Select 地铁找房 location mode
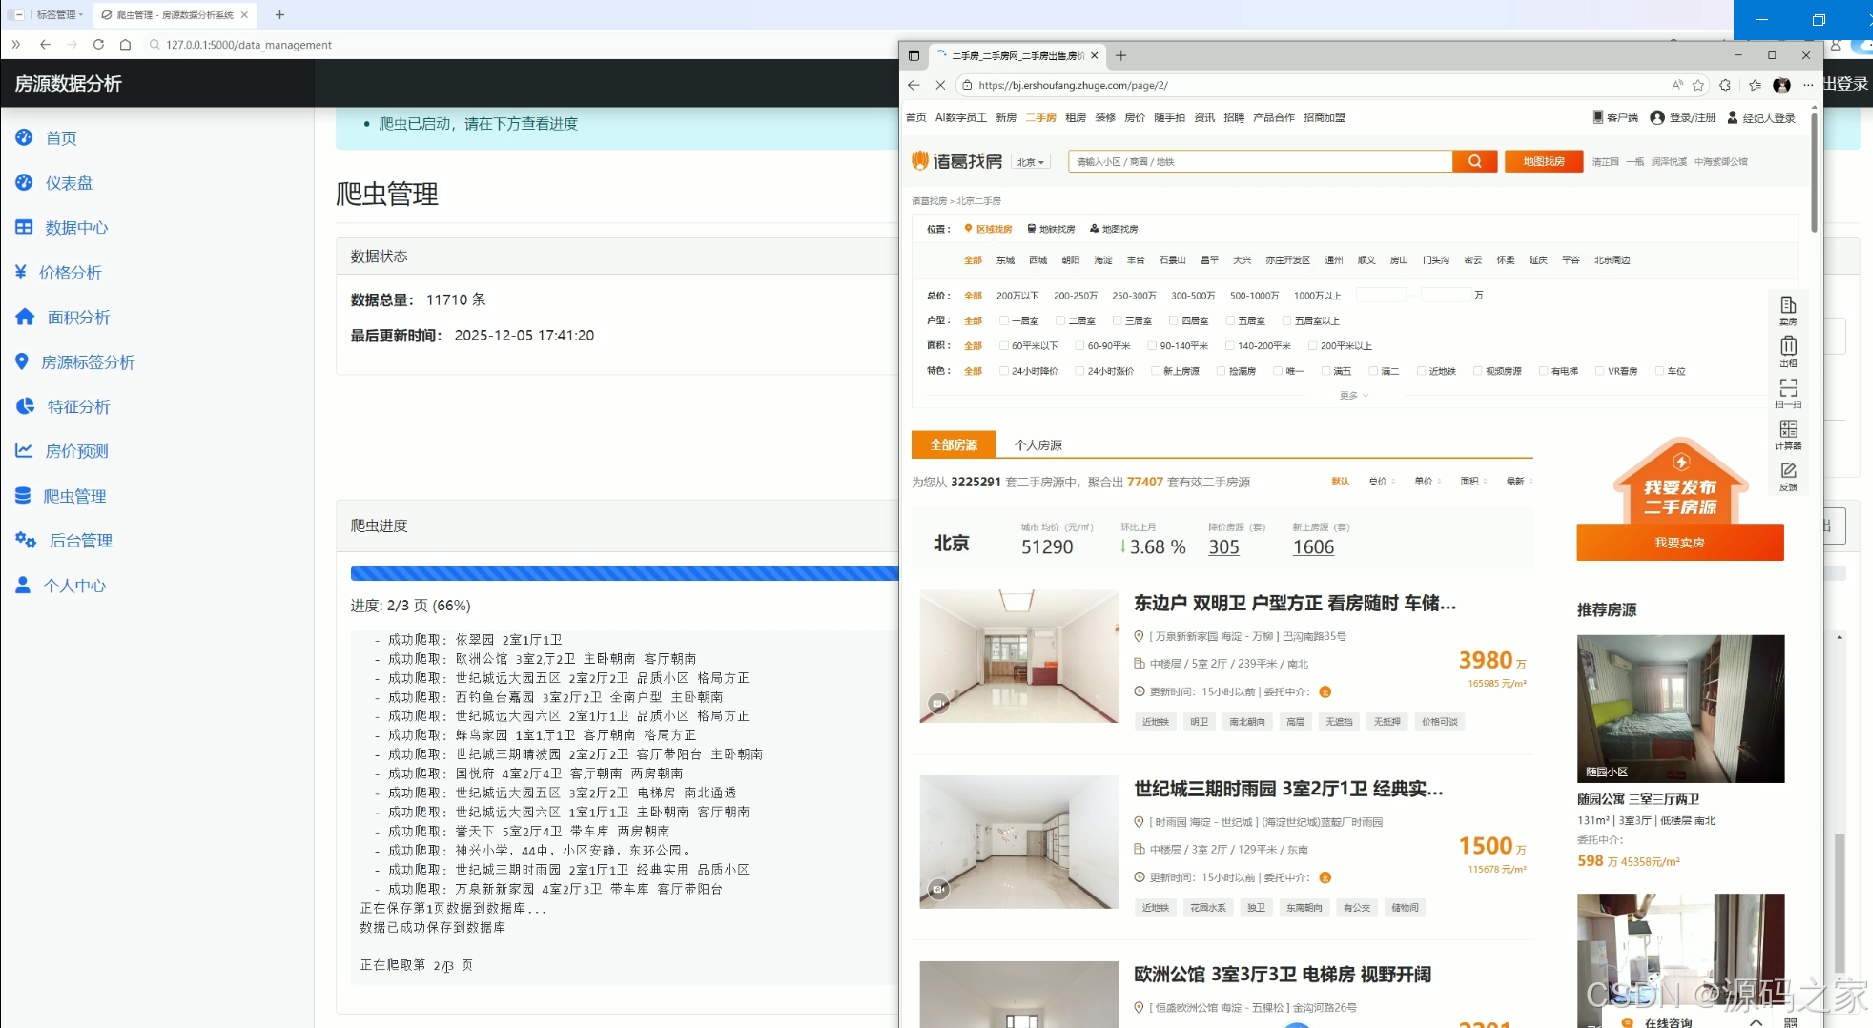Viewport: 1873px width, 1028px height. [x=1052, y=229]
